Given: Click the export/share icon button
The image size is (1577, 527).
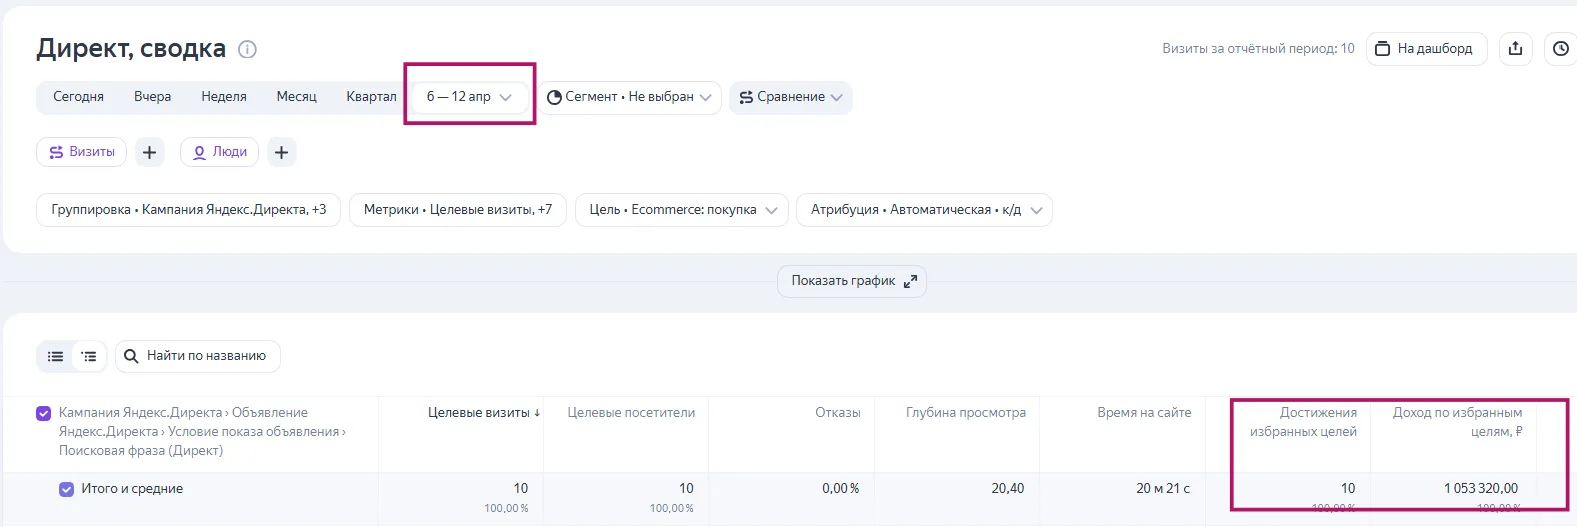Looking at the screenshot, I should 1515,48.
